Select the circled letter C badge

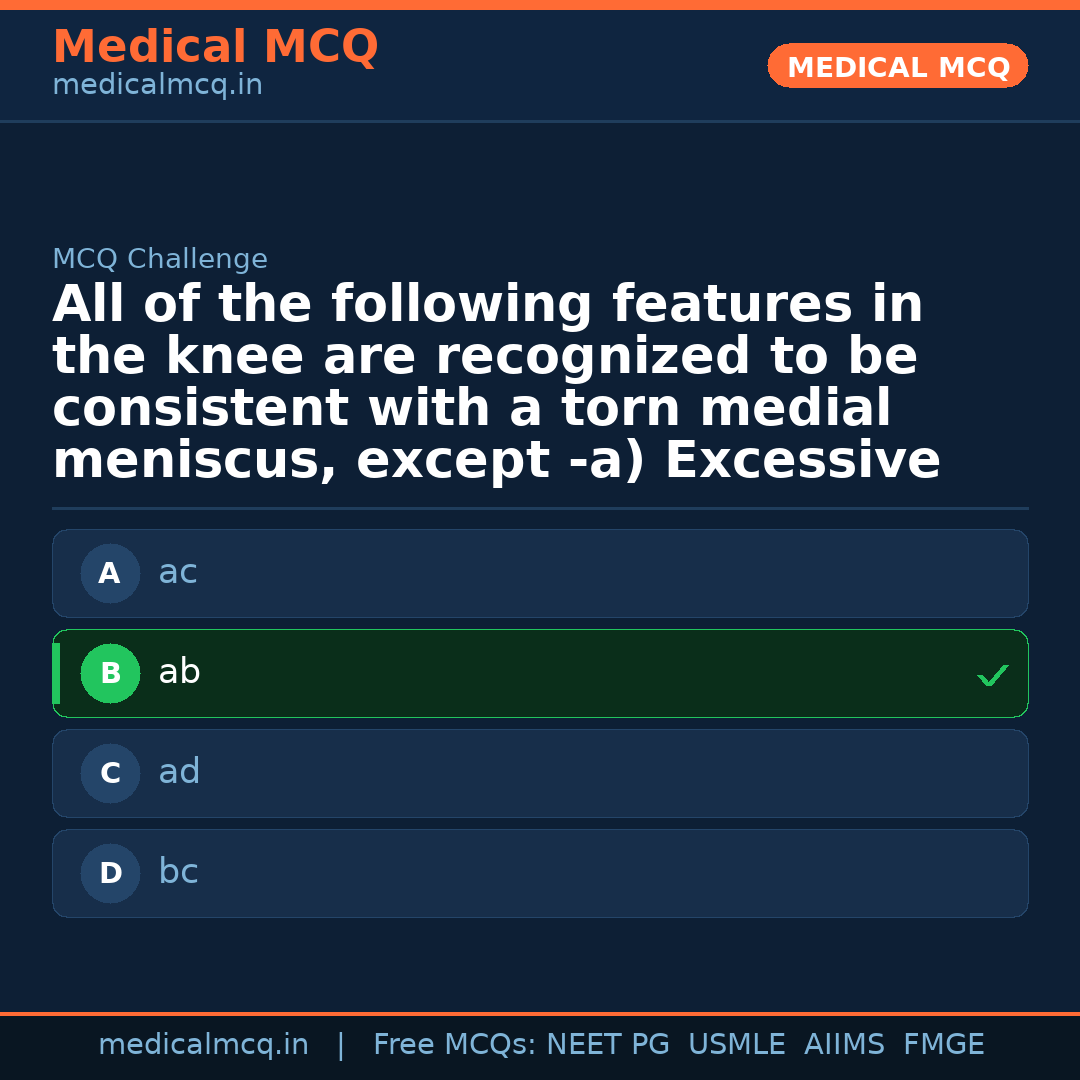(x=110, y=773)
